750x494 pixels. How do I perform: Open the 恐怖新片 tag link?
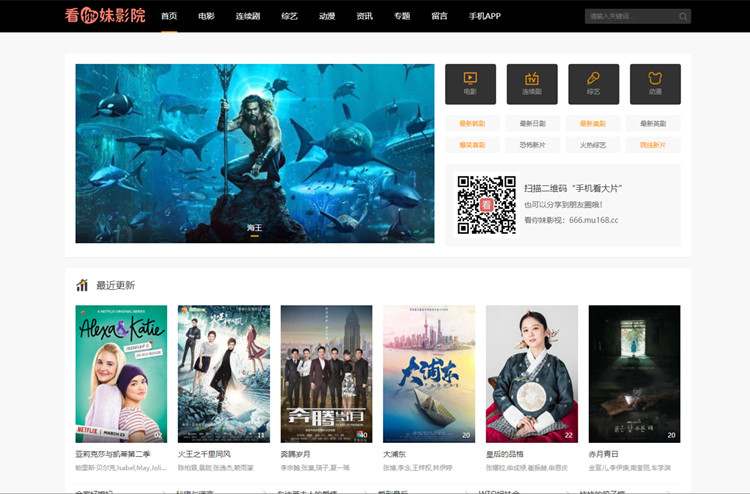(x=532, y=145)
